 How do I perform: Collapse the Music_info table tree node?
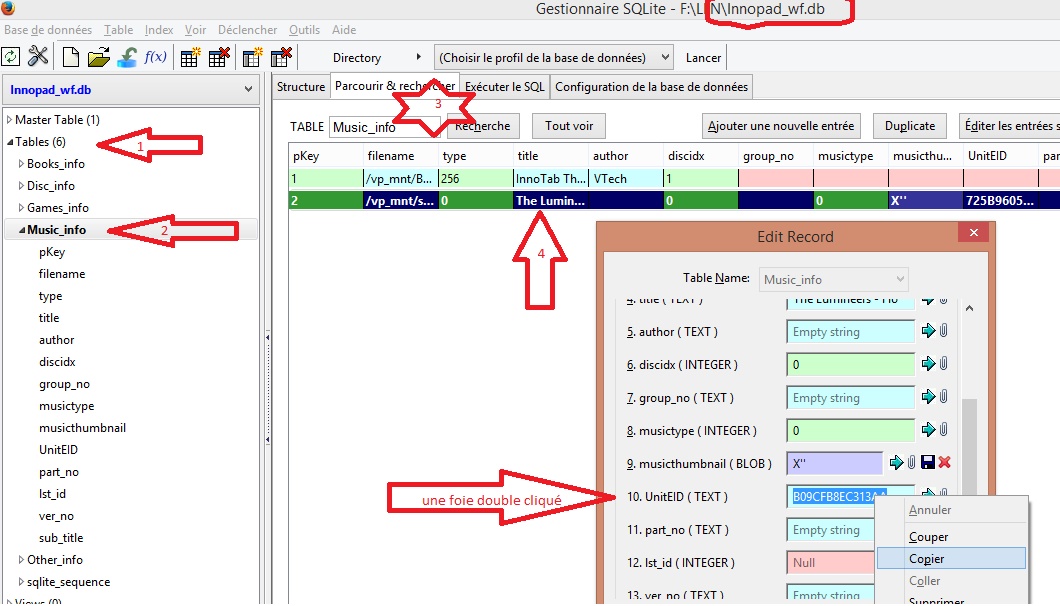(21, 230)
